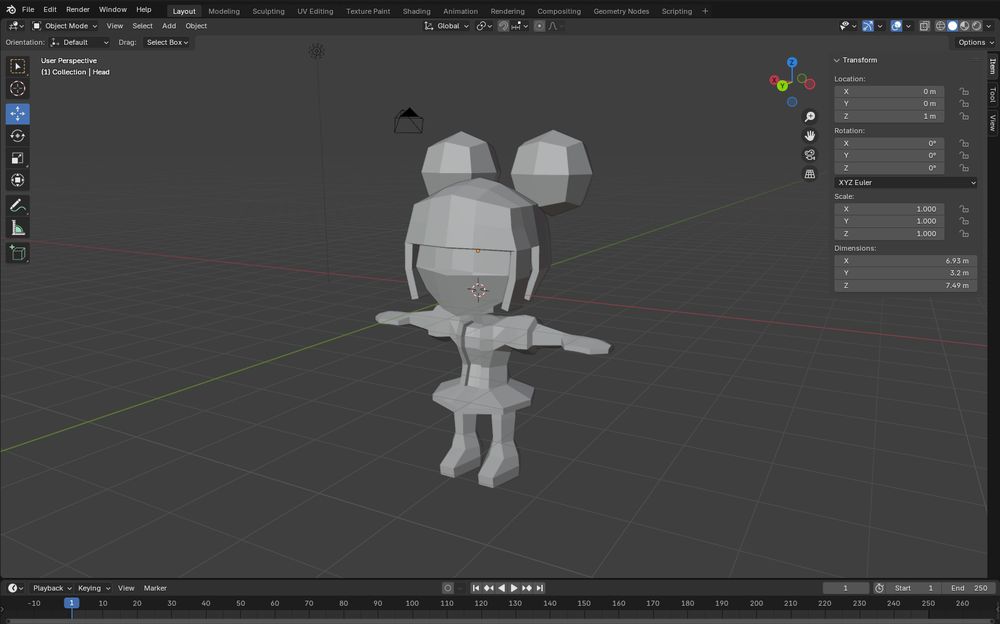This screenshot has height=624, width=1000.
Task: Switch to the Modeling workspace tab
Action: tap(224, 11)
